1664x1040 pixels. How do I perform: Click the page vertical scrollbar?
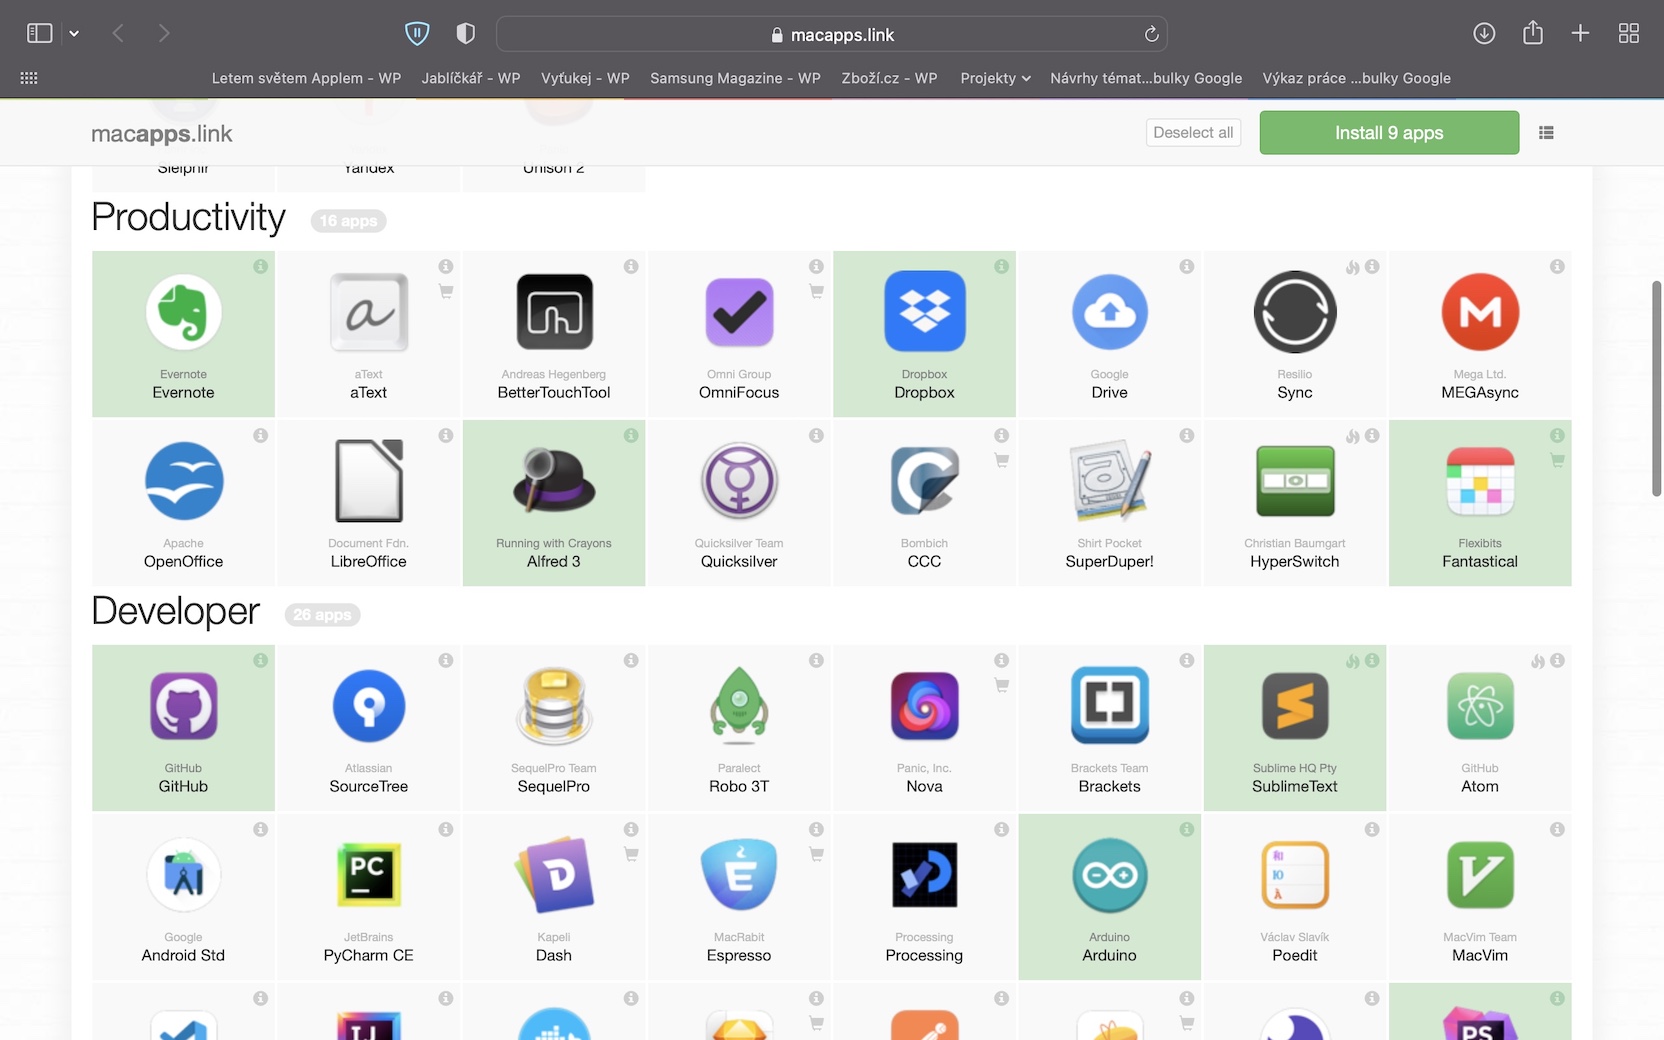pos(1656,388)
